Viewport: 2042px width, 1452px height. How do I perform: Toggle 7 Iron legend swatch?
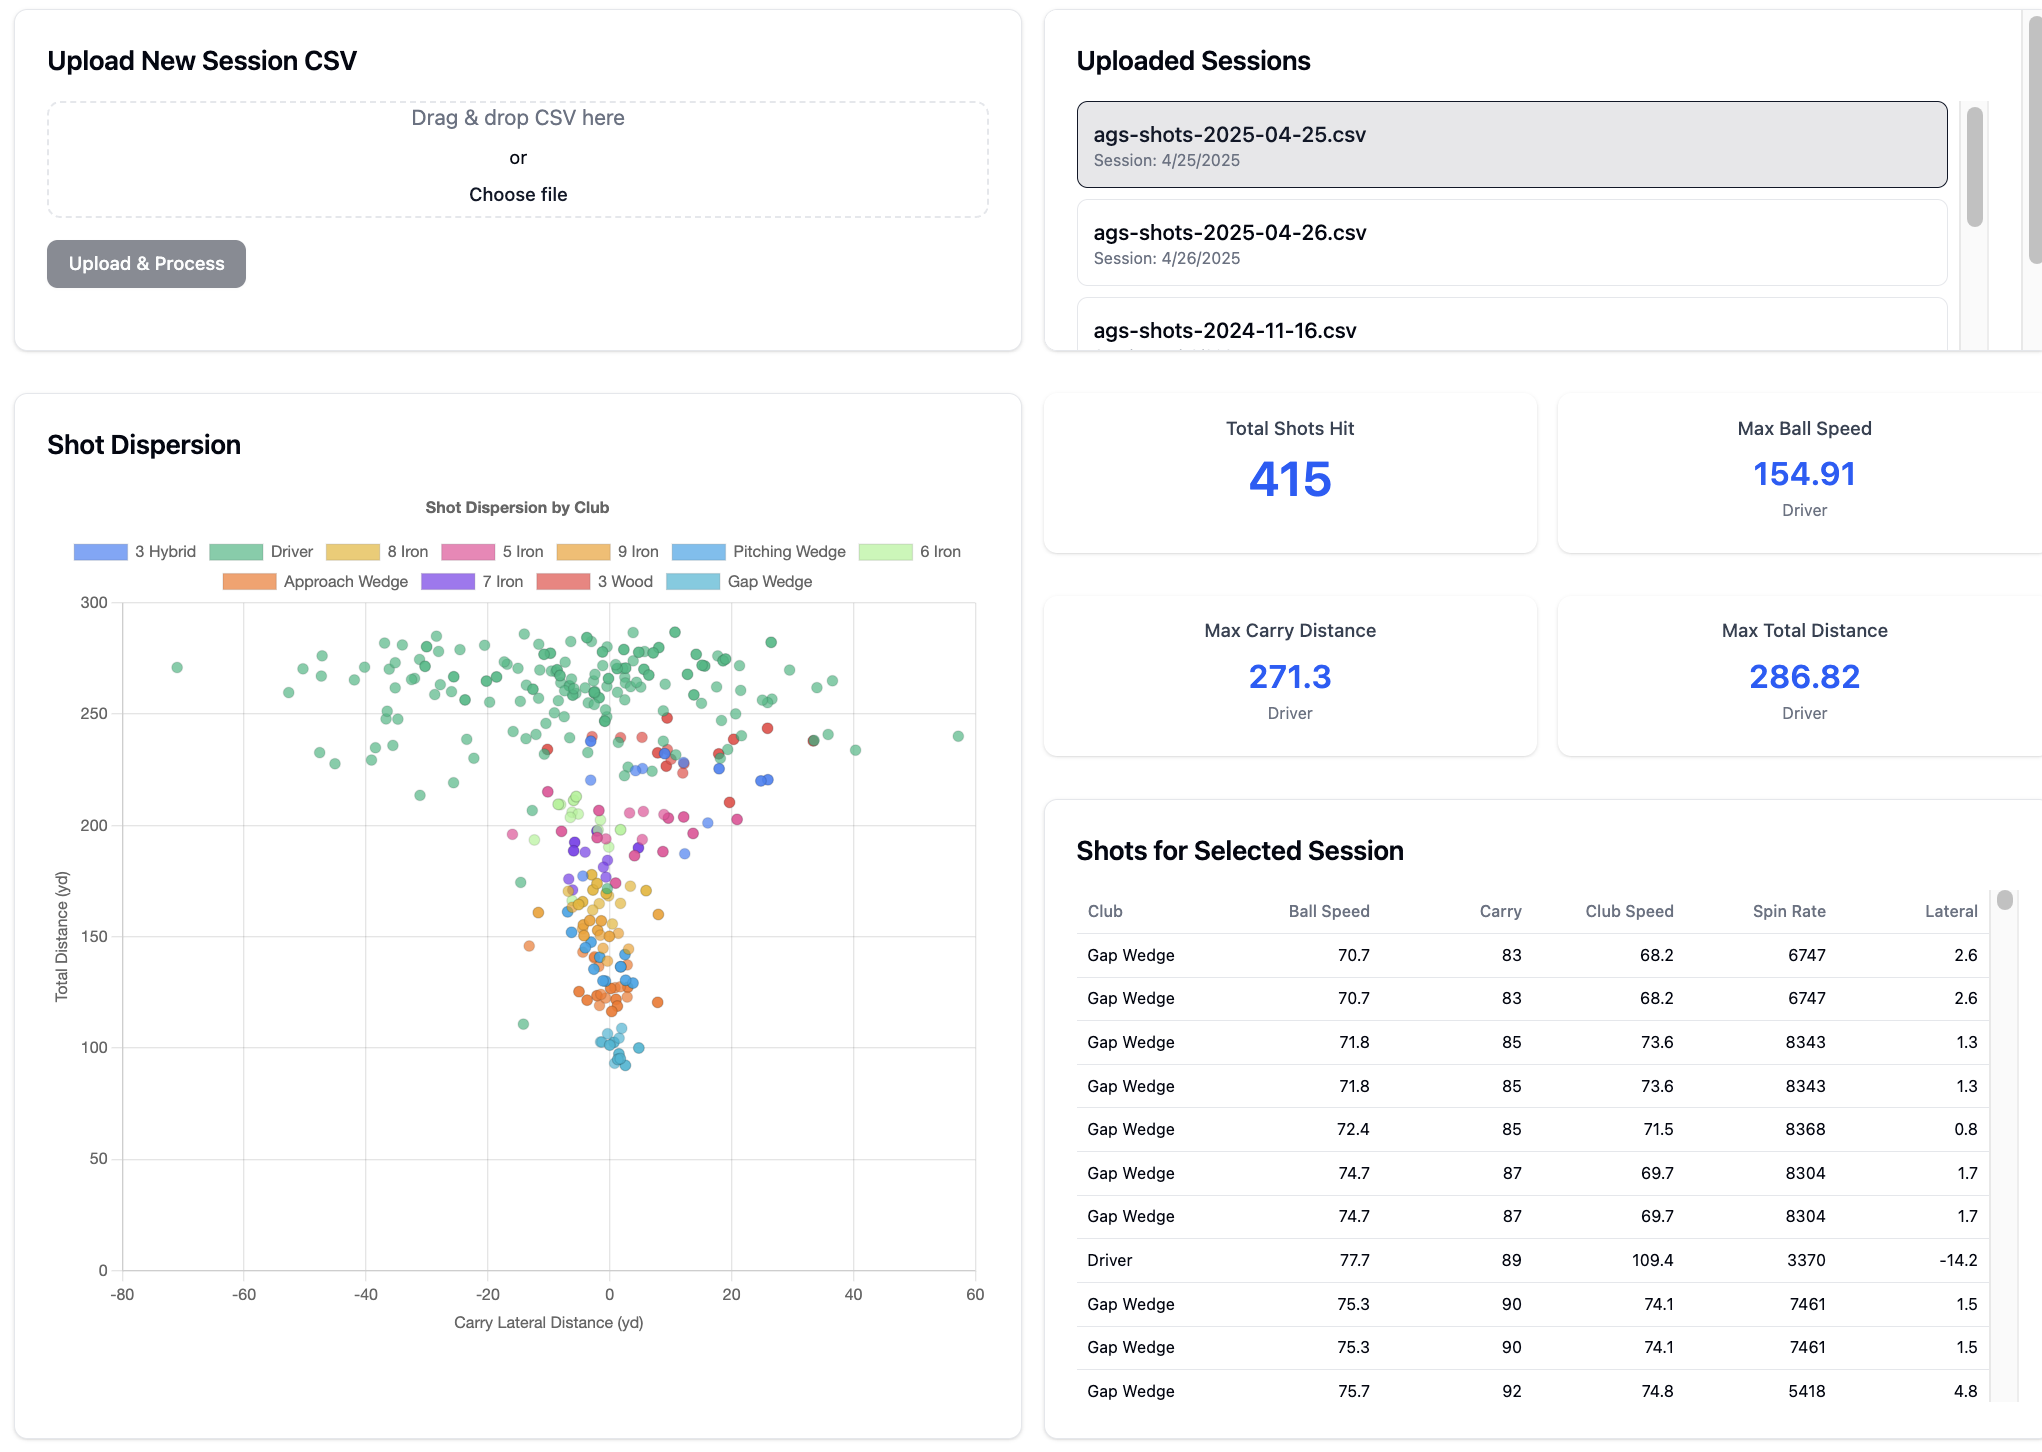(x=448, y=582)
